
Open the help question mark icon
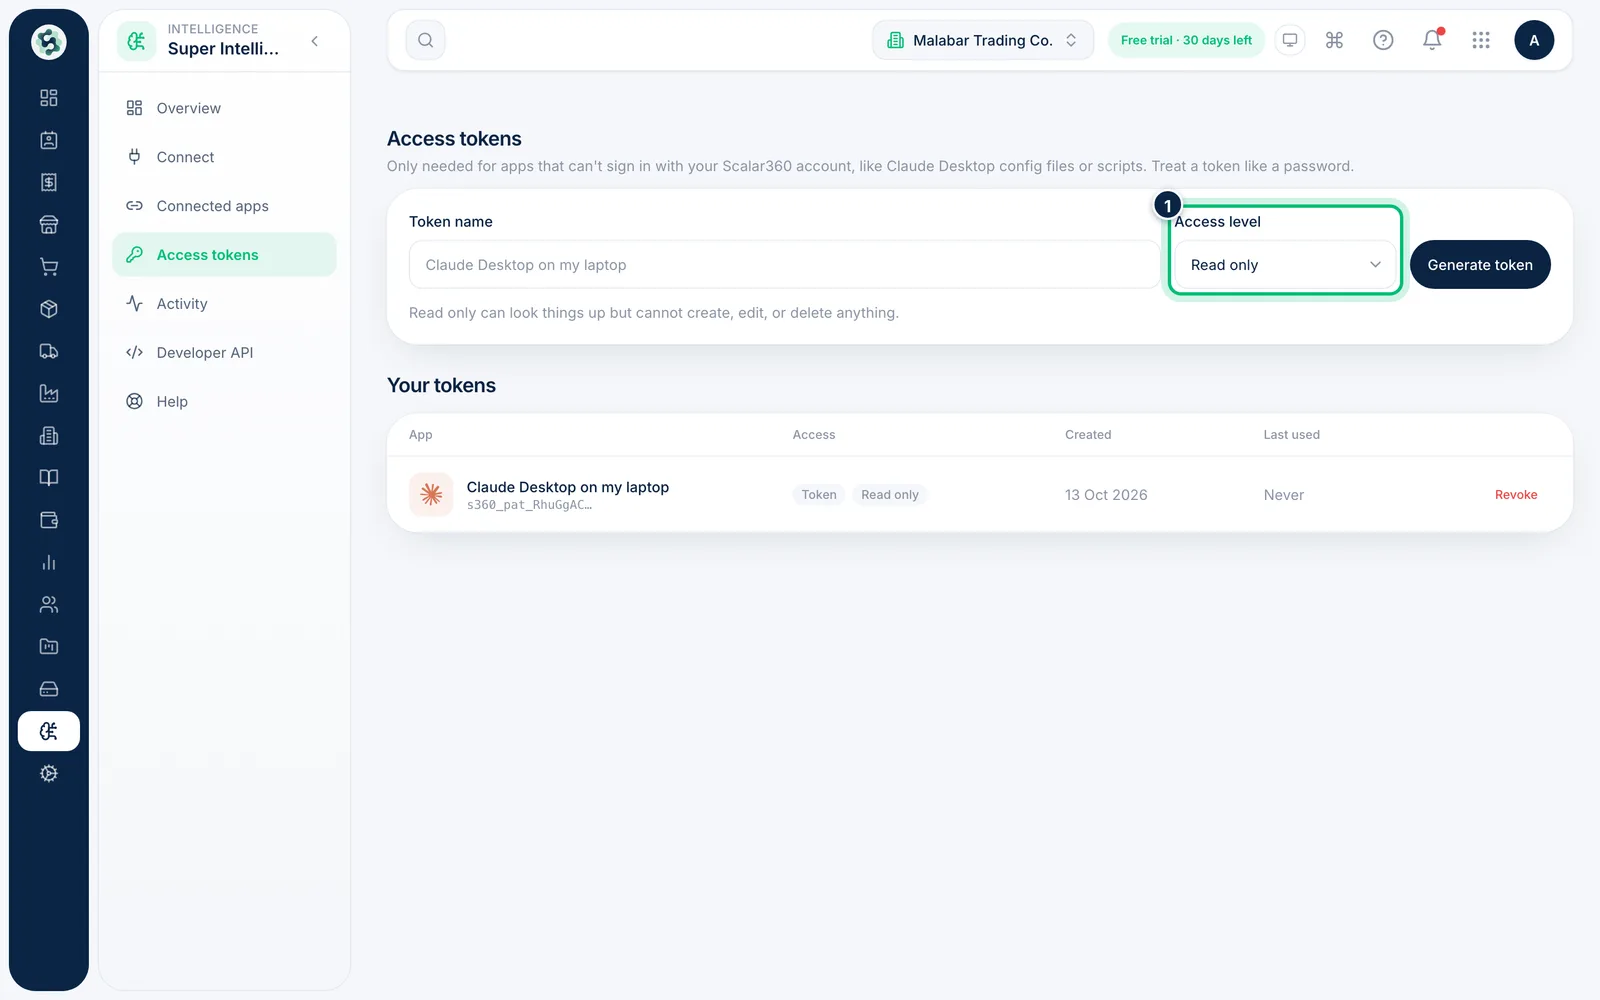point(1383,40)
